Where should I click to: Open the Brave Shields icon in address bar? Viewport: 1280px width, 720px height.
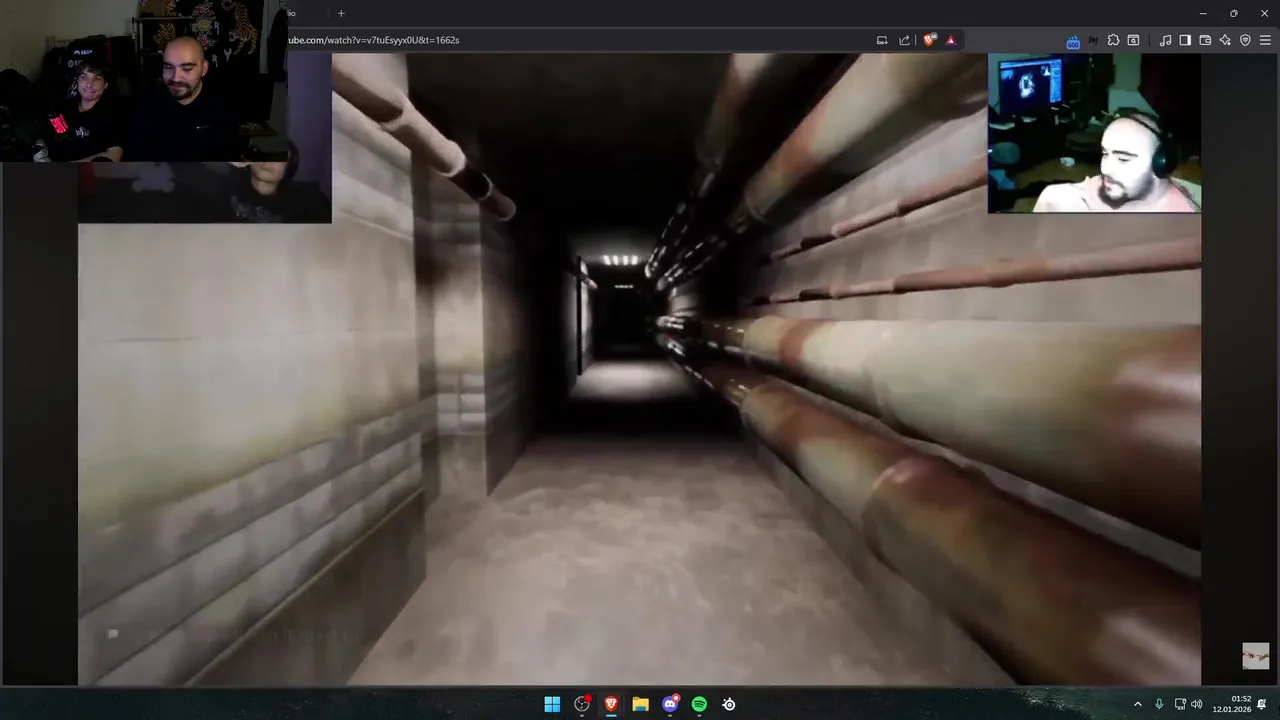930,40
